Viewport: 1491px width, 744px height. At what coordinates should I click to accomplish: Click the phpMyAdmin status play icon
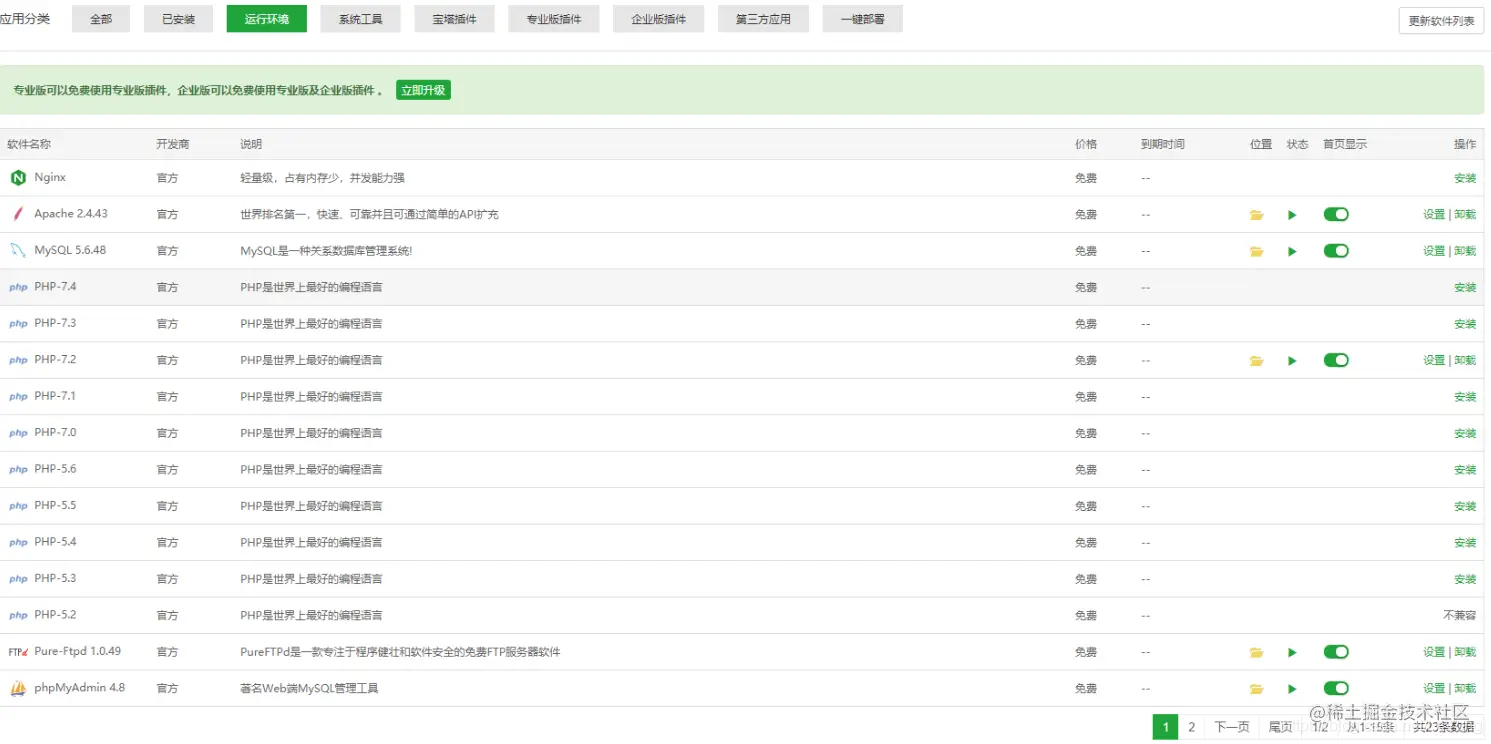tap(1292, 689)
